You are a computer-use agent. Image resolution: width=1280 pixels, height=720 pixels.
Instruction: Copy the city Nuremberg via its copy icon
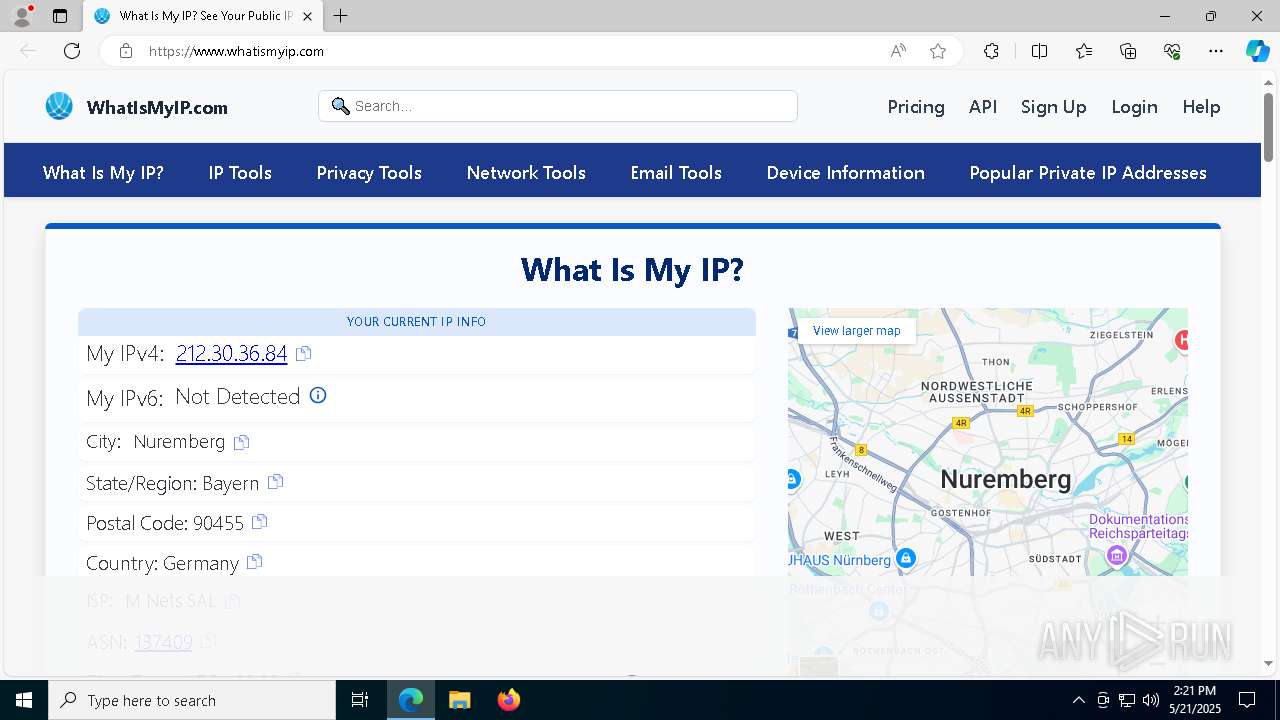[241, 442]
